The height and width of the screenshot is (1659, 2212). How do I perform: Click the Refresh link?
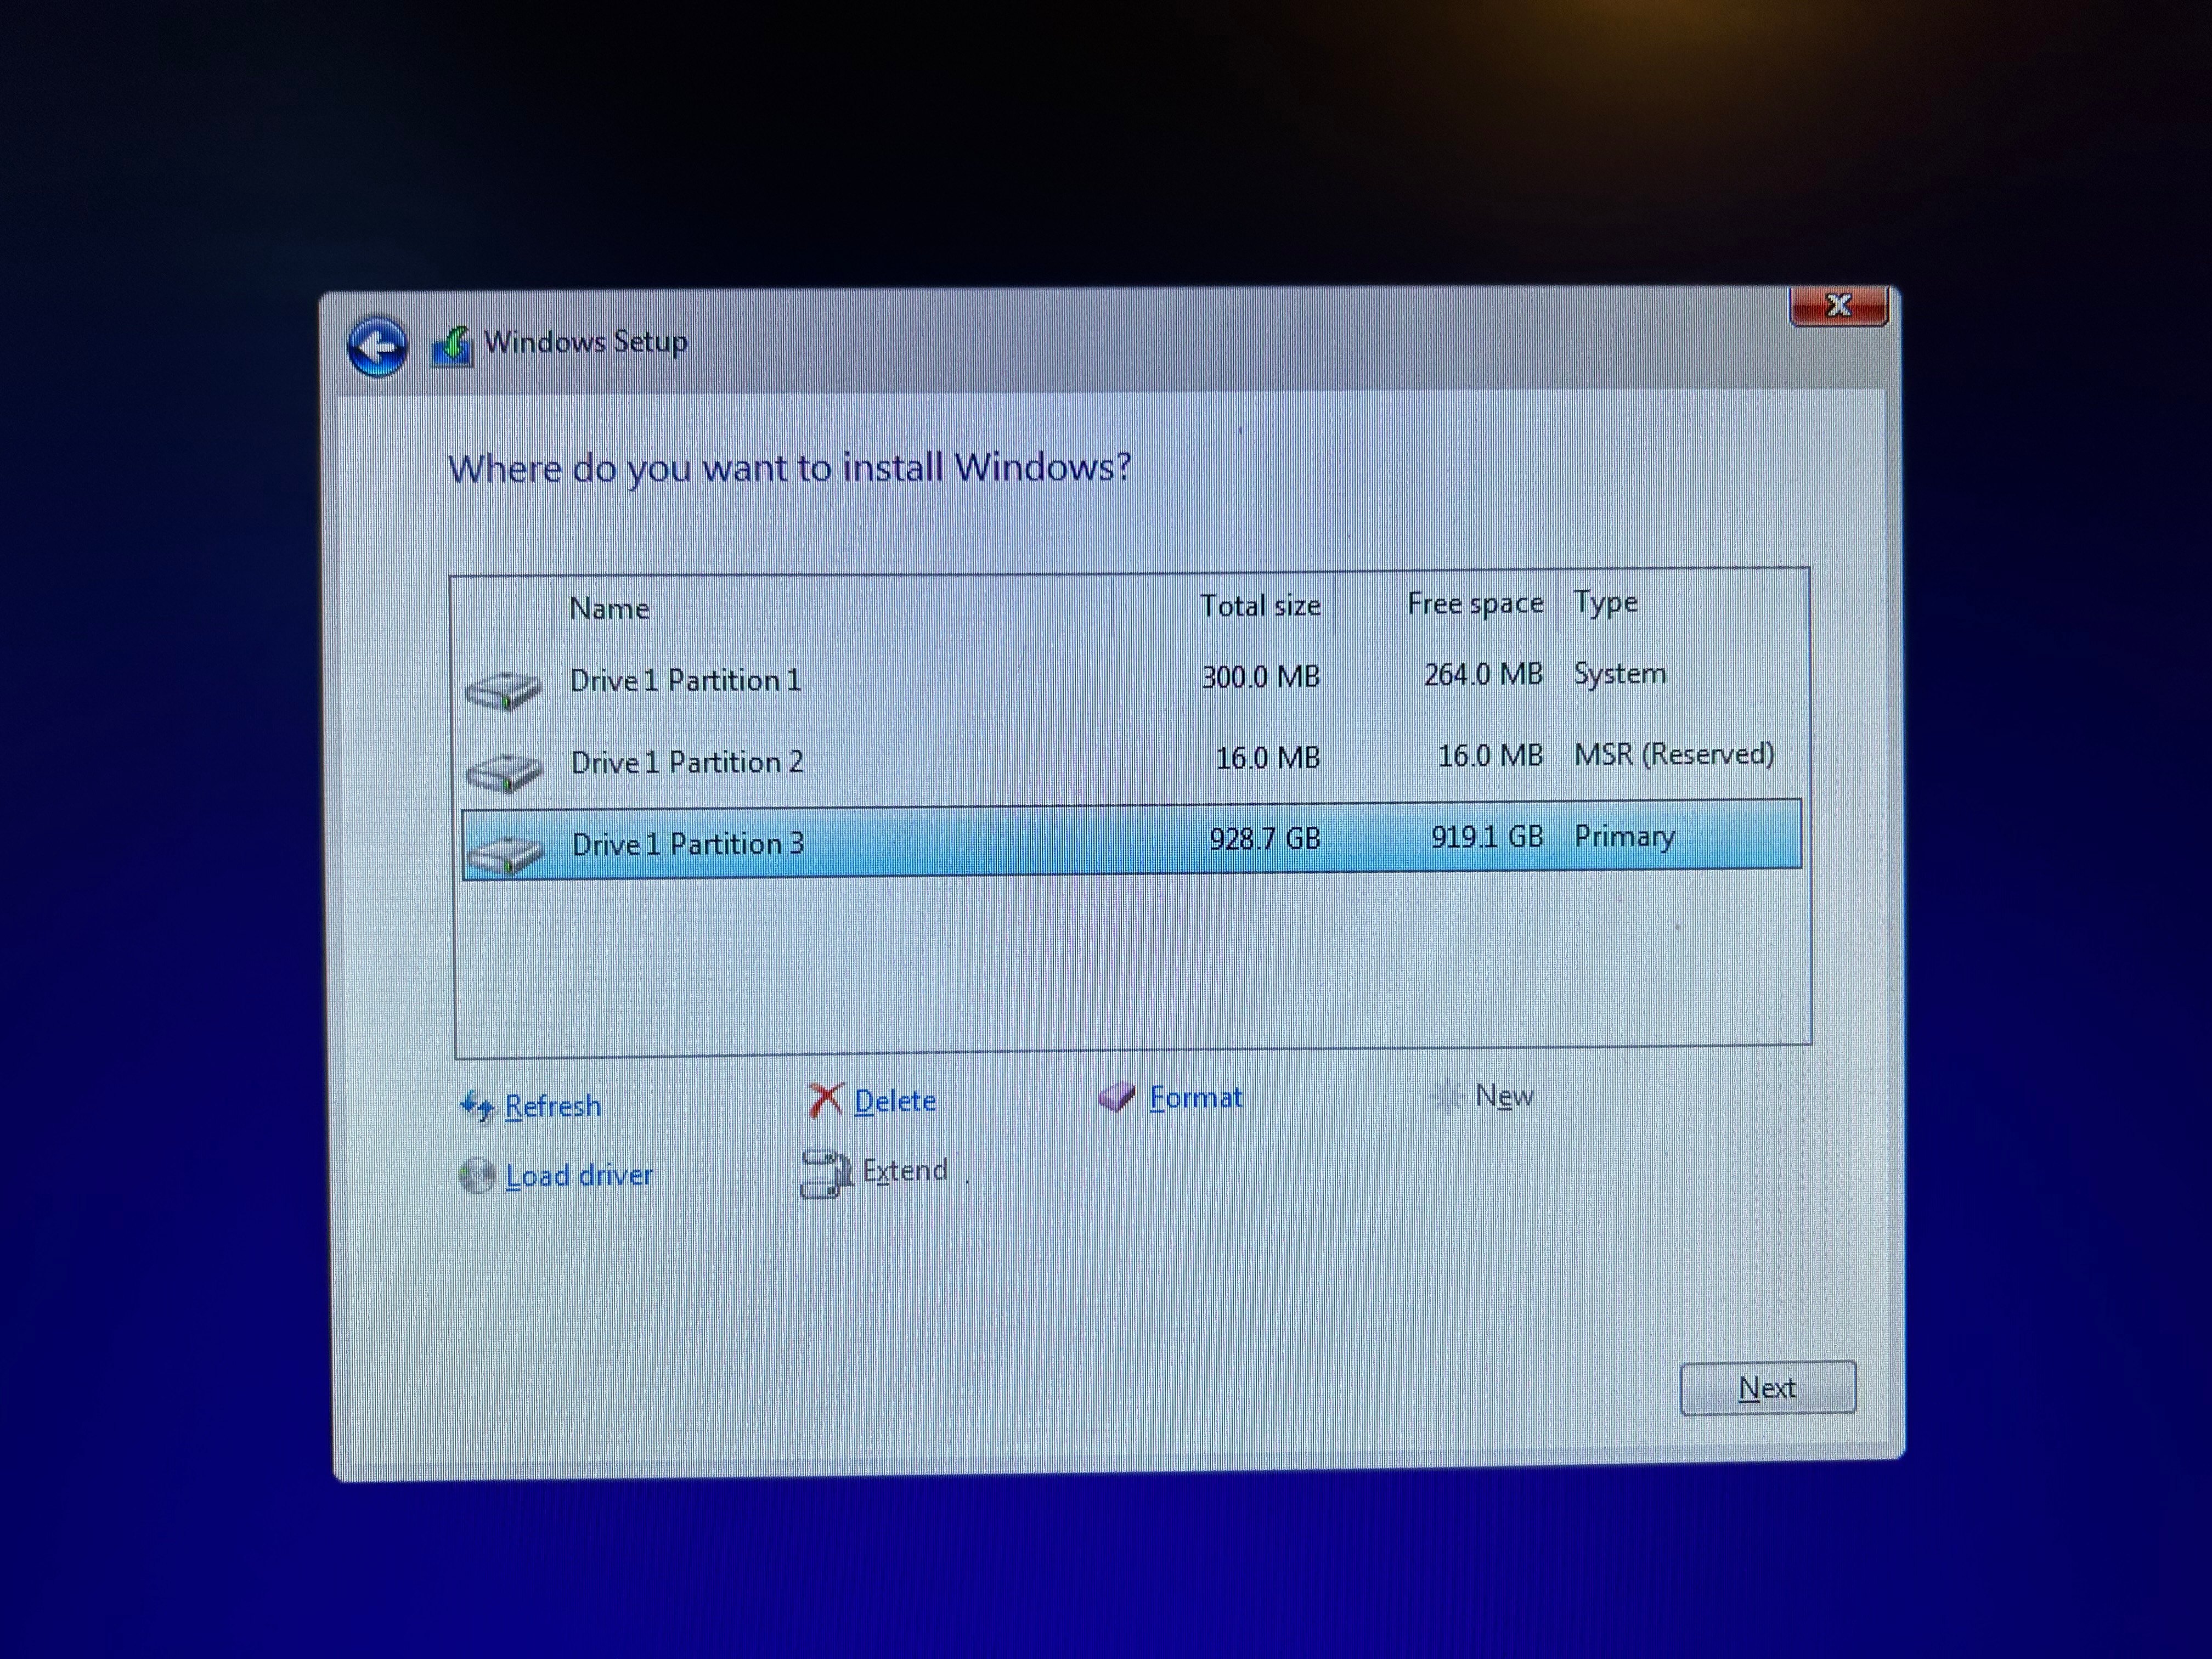[552, 1106]
